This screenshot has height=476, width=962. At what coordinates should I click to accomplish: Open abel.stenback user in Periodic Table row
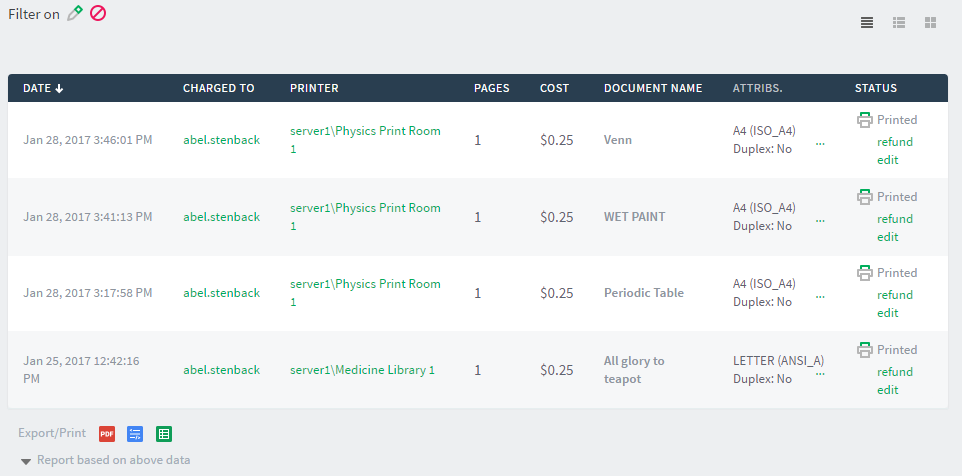point(221,293)
